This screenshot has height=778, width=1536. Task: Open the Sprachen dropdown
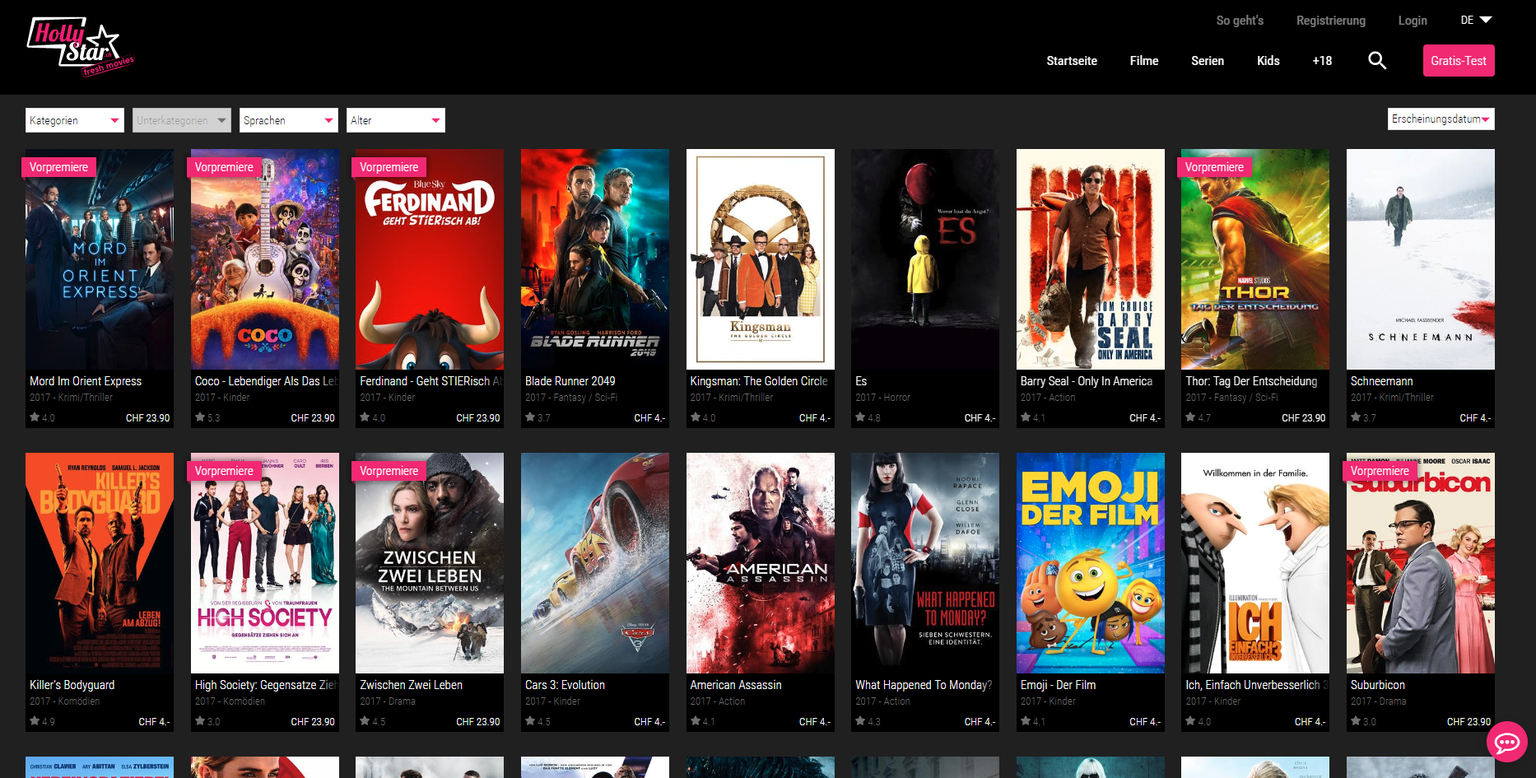point(288,119)
